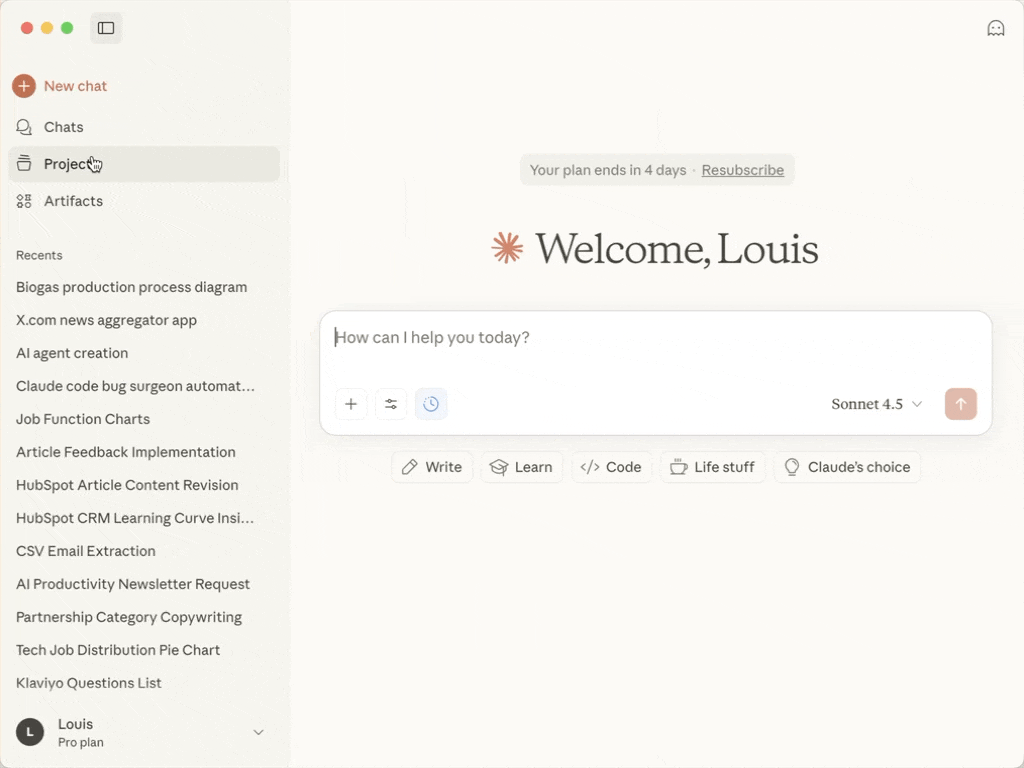Click the red close window button
Image resolution: width=1024 pixels, height=768 pixels.
27,28
